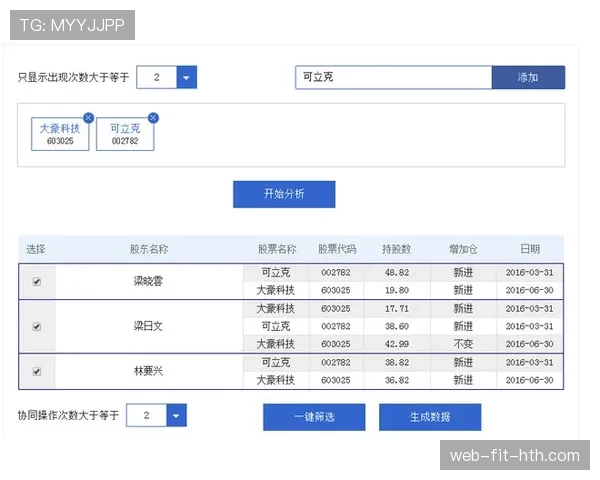This screenshot has height=480, width=600.
Task: Remove the 可立克 tag with its X icon
Action: (x=153, y=118)
